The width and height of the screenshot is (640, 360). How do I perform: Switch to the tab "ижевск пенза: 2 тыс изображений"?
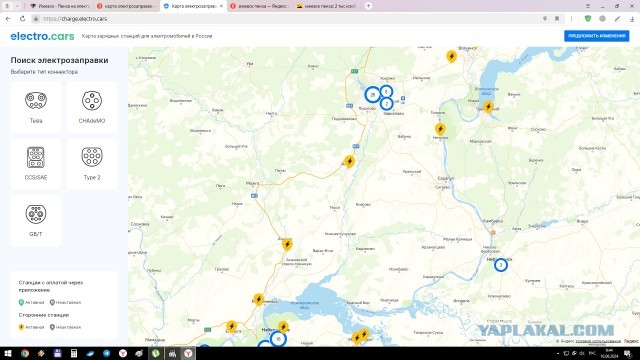(327, 6)
